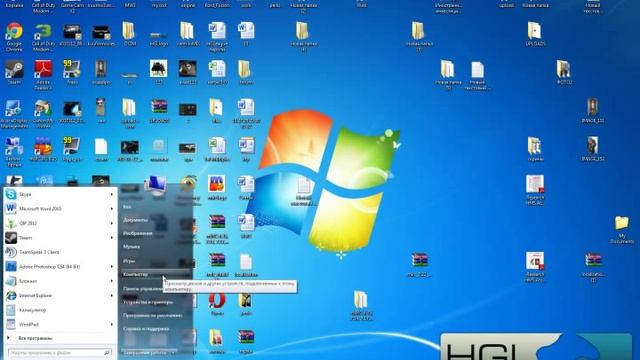Open Документы in the Start menu
The image size is (640, 360).
tap(136, 220)
